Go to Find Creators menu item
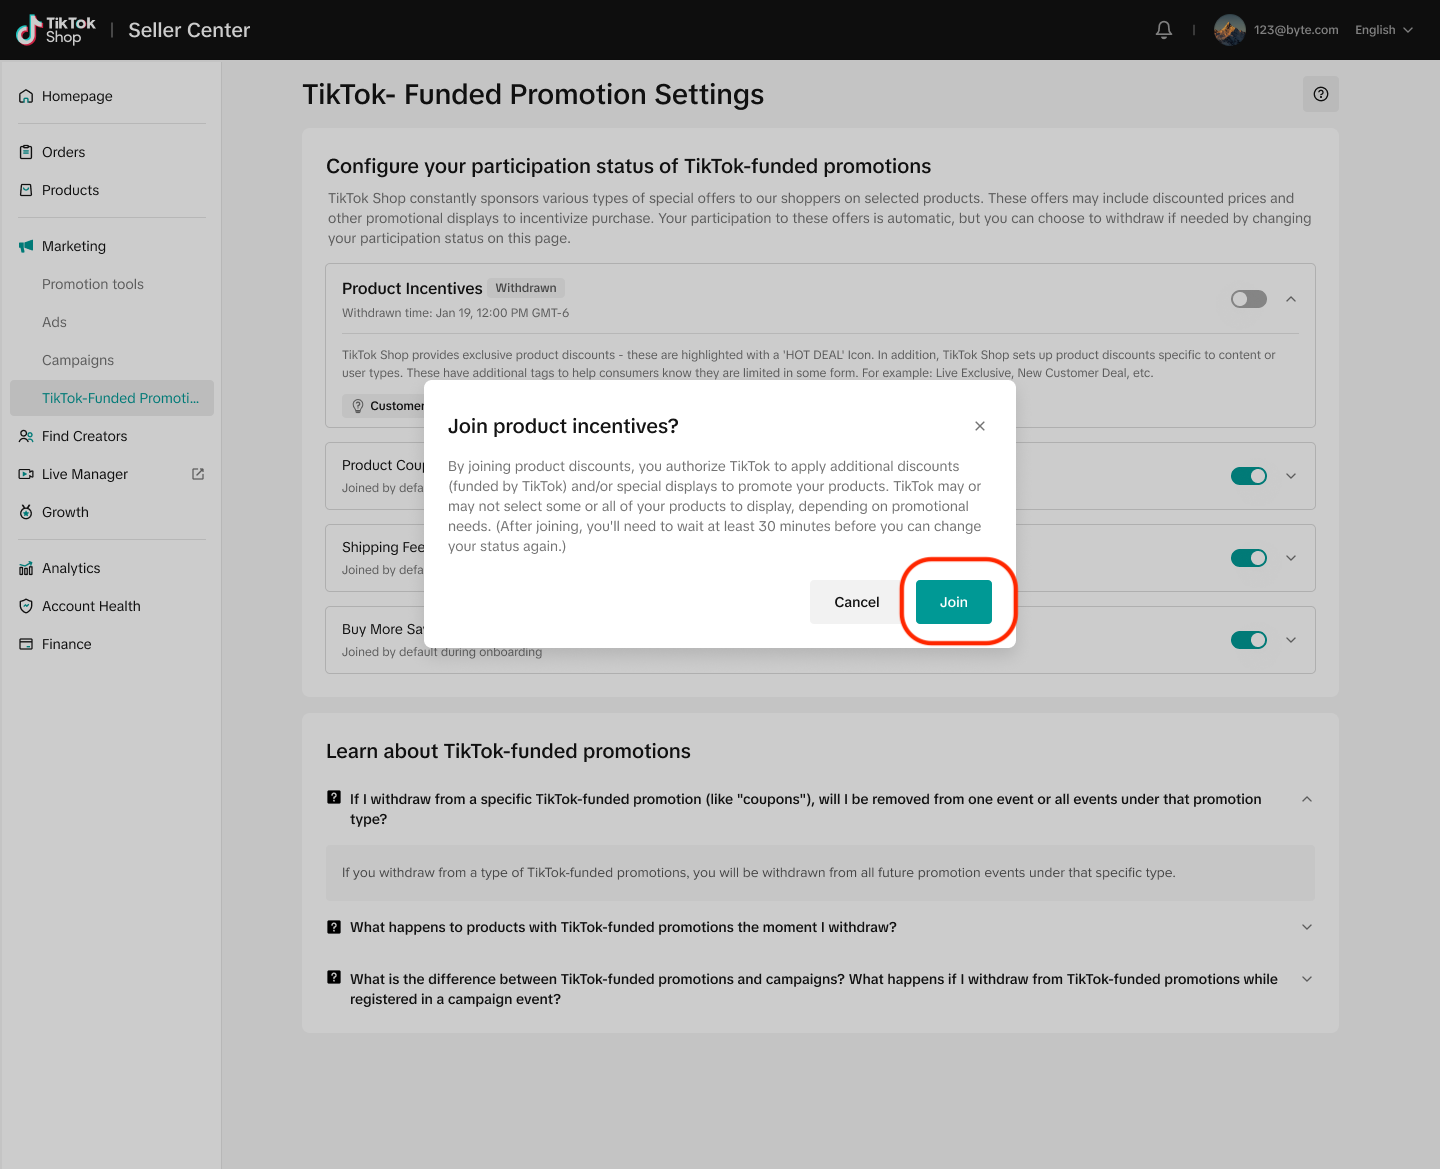 coord(85,436)
